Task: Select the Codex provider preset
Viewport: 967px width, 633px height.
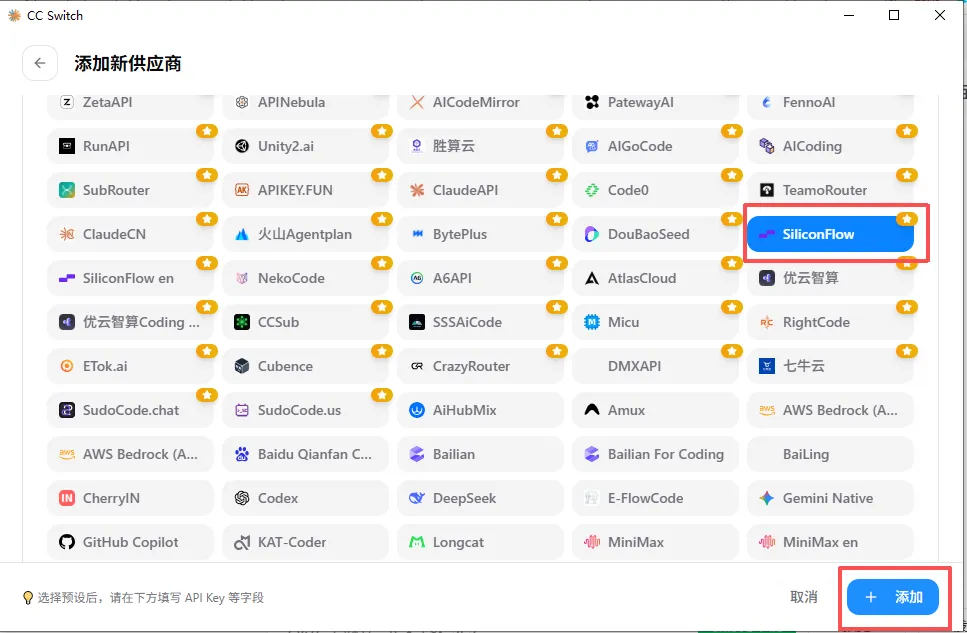Action: pos(305,498)
